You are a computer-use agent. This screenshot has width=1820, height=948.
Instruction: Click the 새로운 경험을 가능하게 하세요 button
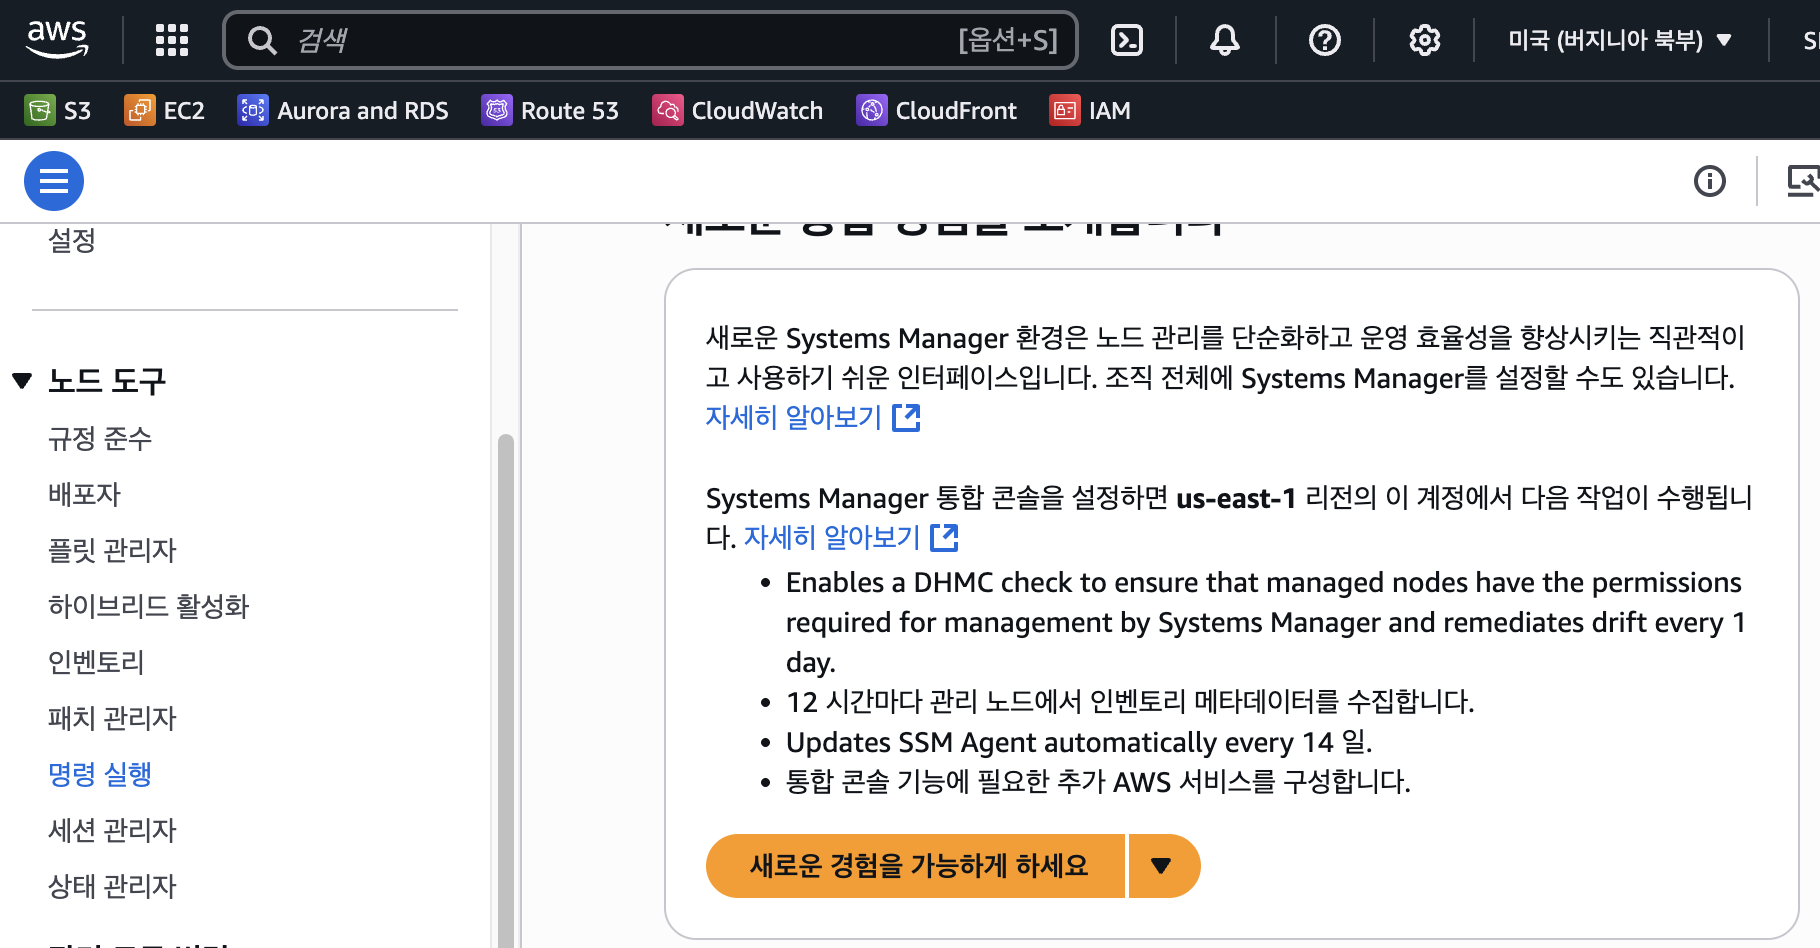point(916,866)
